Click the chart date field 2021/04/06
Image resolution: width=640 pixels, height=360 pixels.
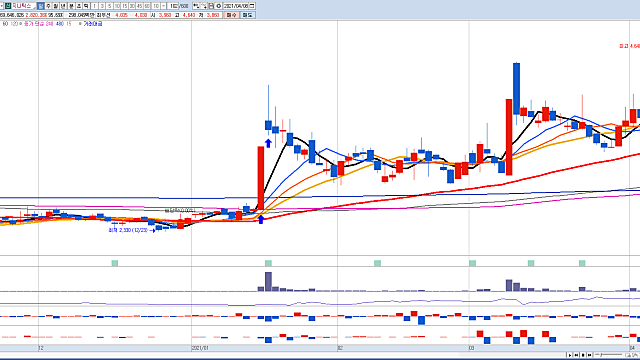(236, 6)
